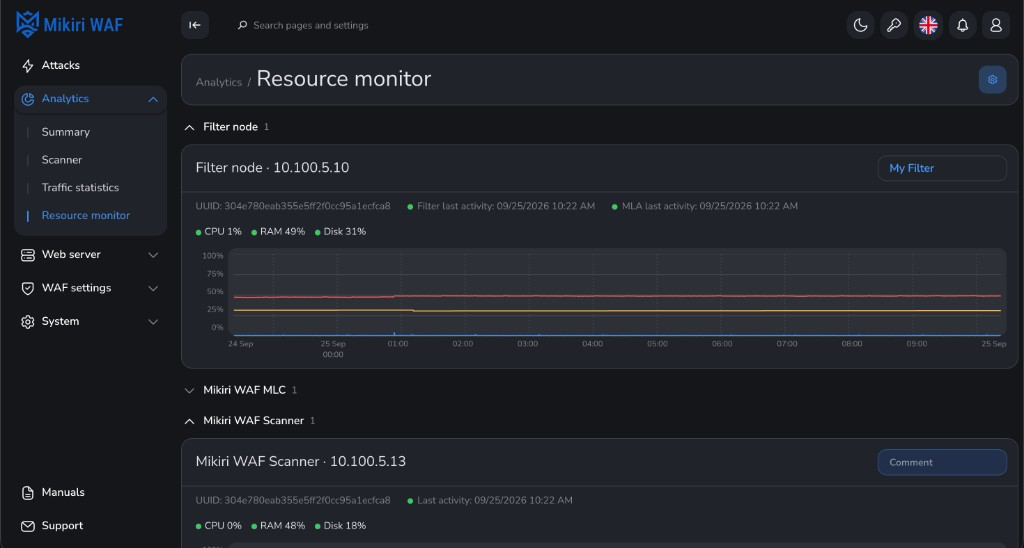Image resolution: width=1024 pixels, height=548 pixels.
Task: Click the Mikiri WAF Scanner · 10.100.5.13 title
Action: pyautogui.click(x=300, y=462)
